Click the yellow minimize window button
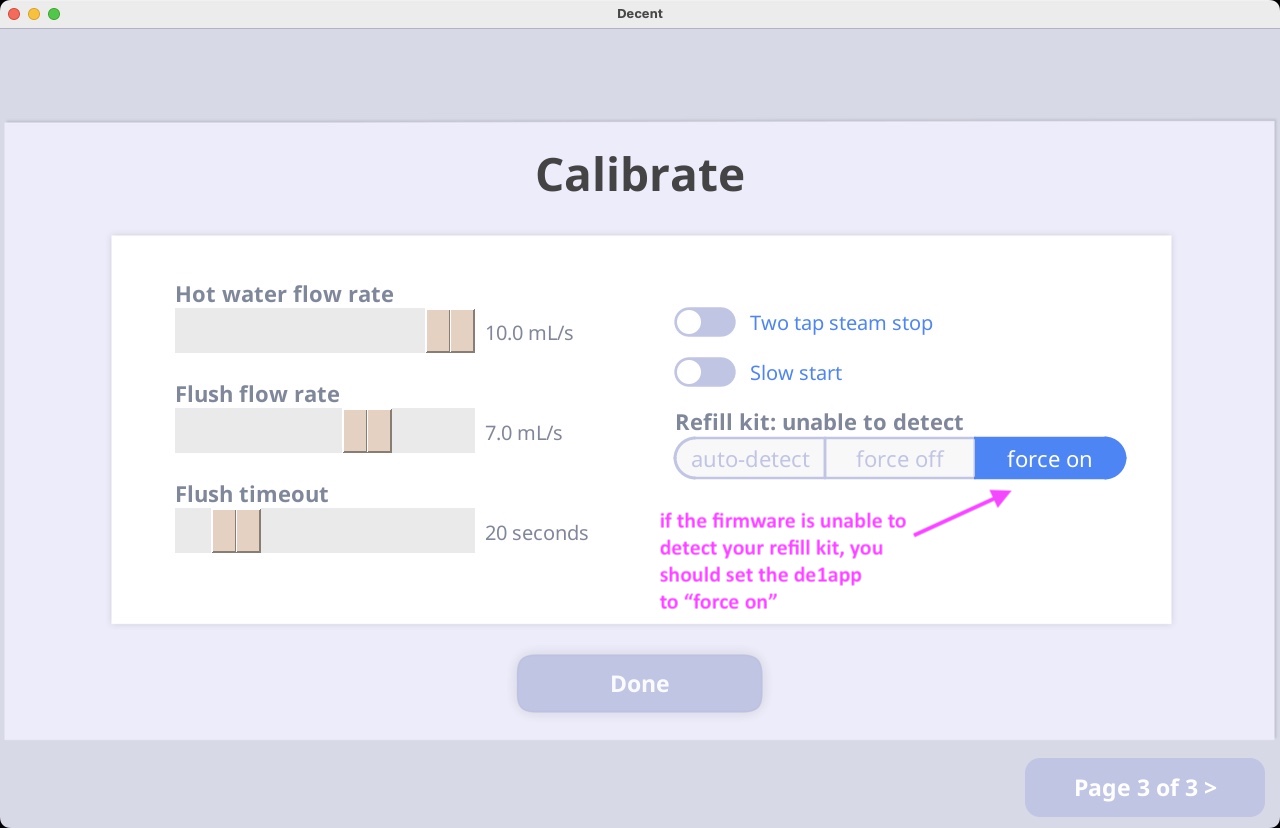The image size is (1280, 828). click(34, 14)
